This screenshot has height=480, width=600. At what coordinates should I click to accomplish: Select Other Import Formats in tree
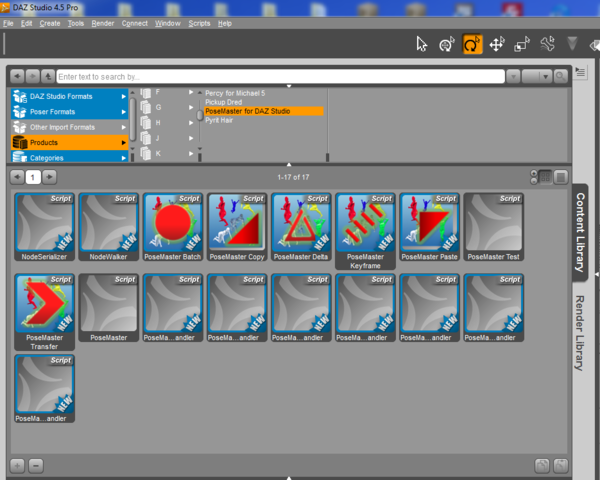coord(69,127)
